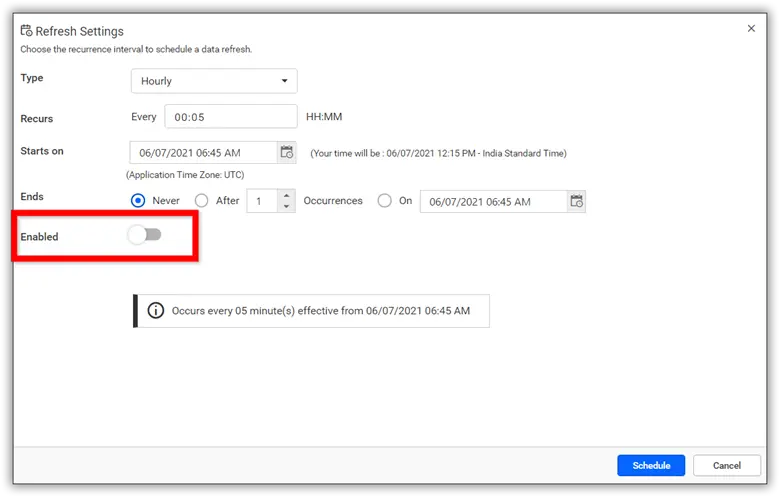
Task: Close the Refresh Settings dialog
Action: tap(751, 28)
